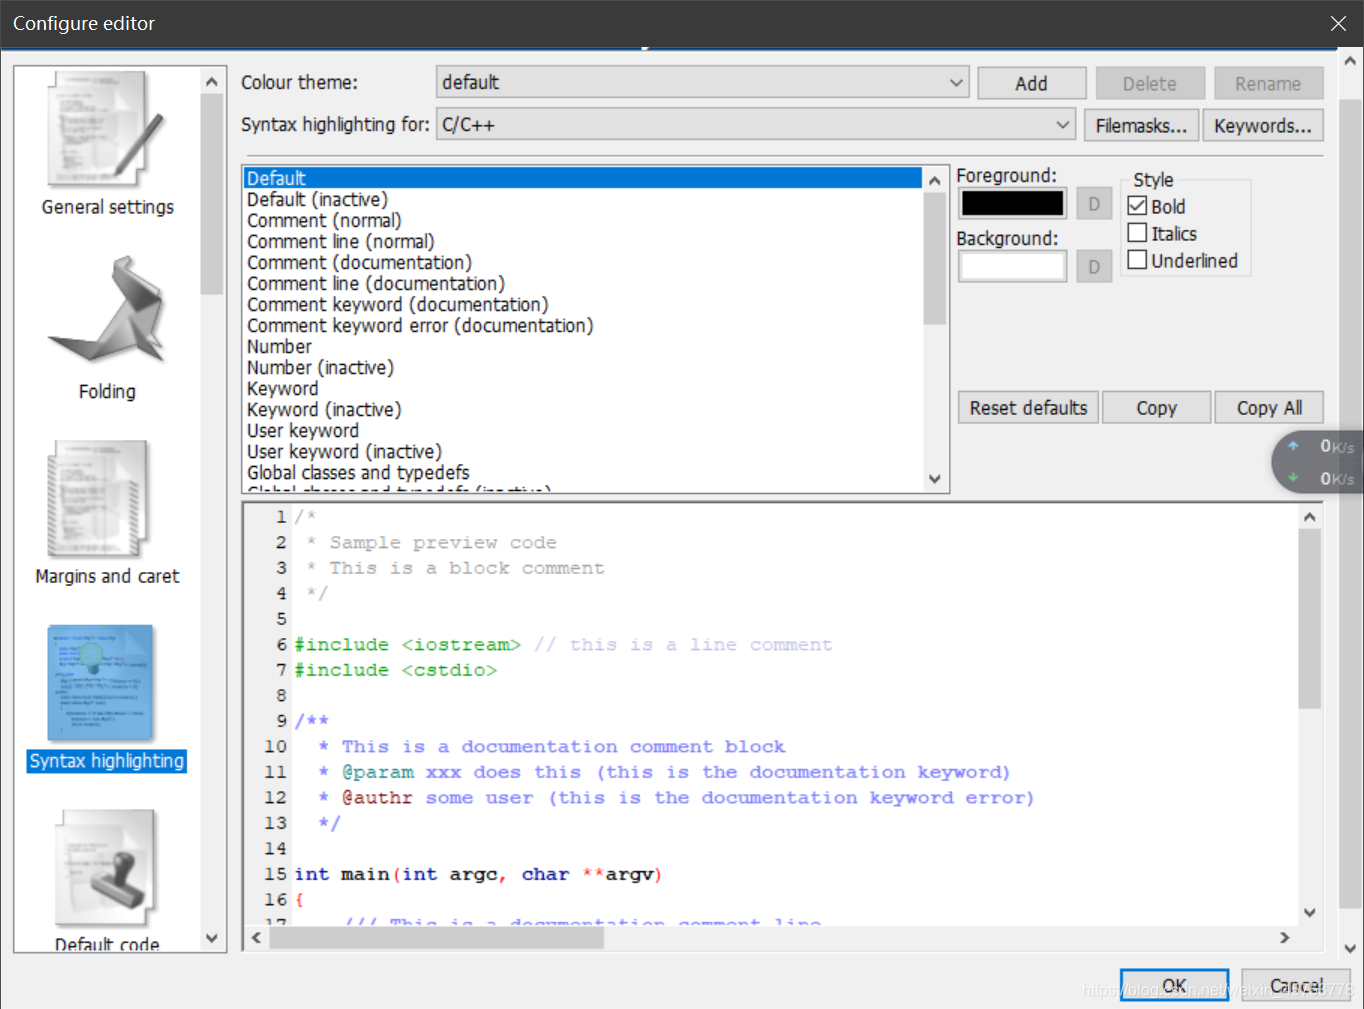Open the Filemasks... dialog

[1141, 125]
